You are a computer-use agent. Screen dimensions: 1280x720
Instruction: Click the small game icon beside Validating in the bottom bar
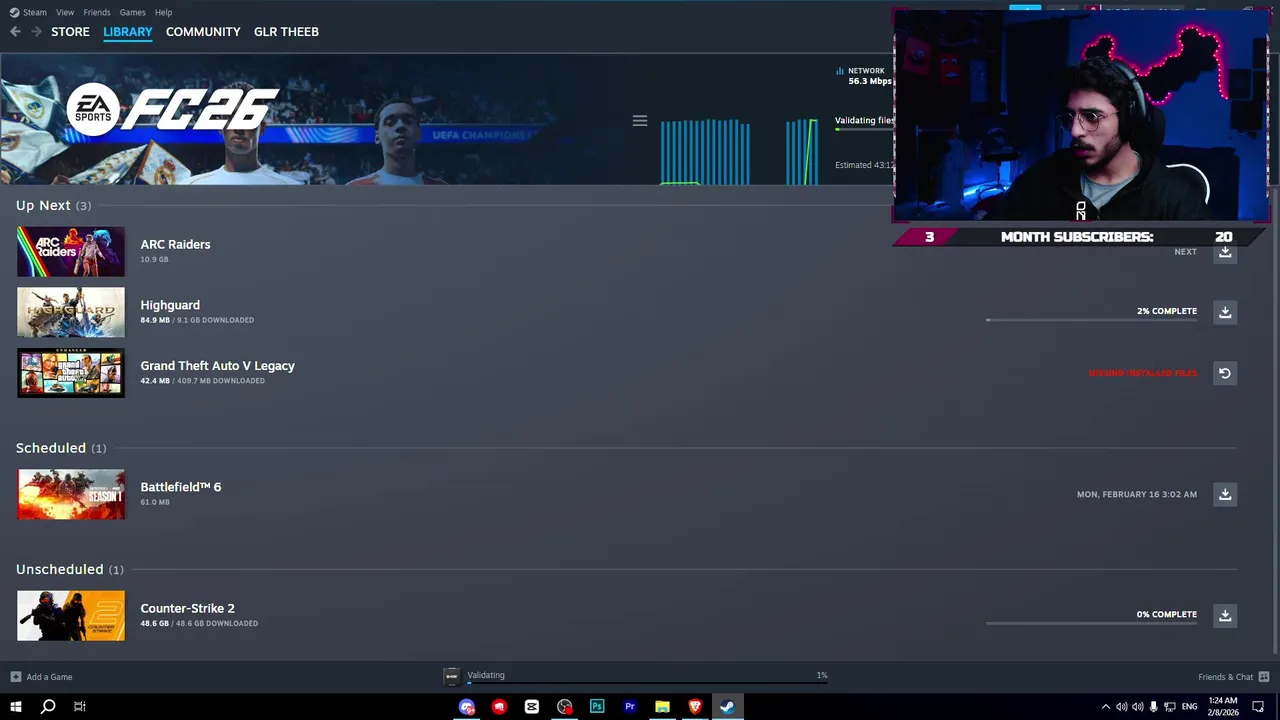pyautogui.click(x=451, y=676)
